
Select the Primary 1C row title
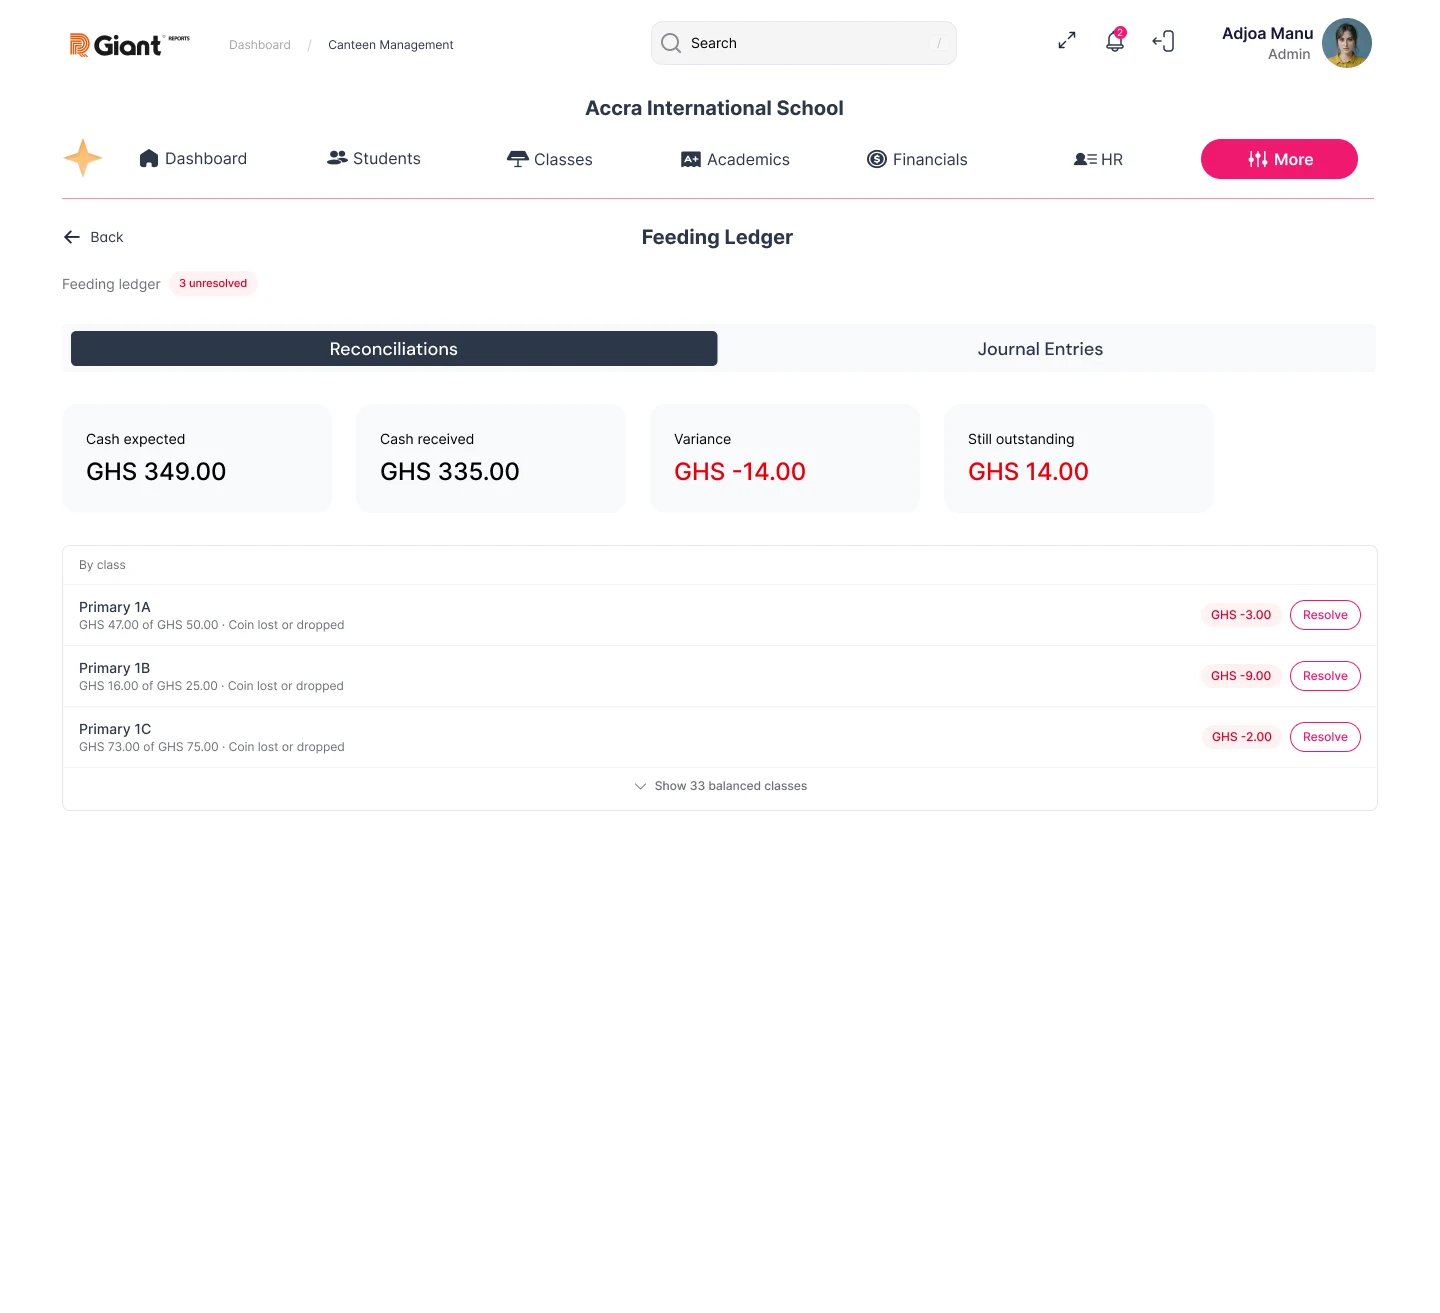pyautogui.click(x=115, y=729)
